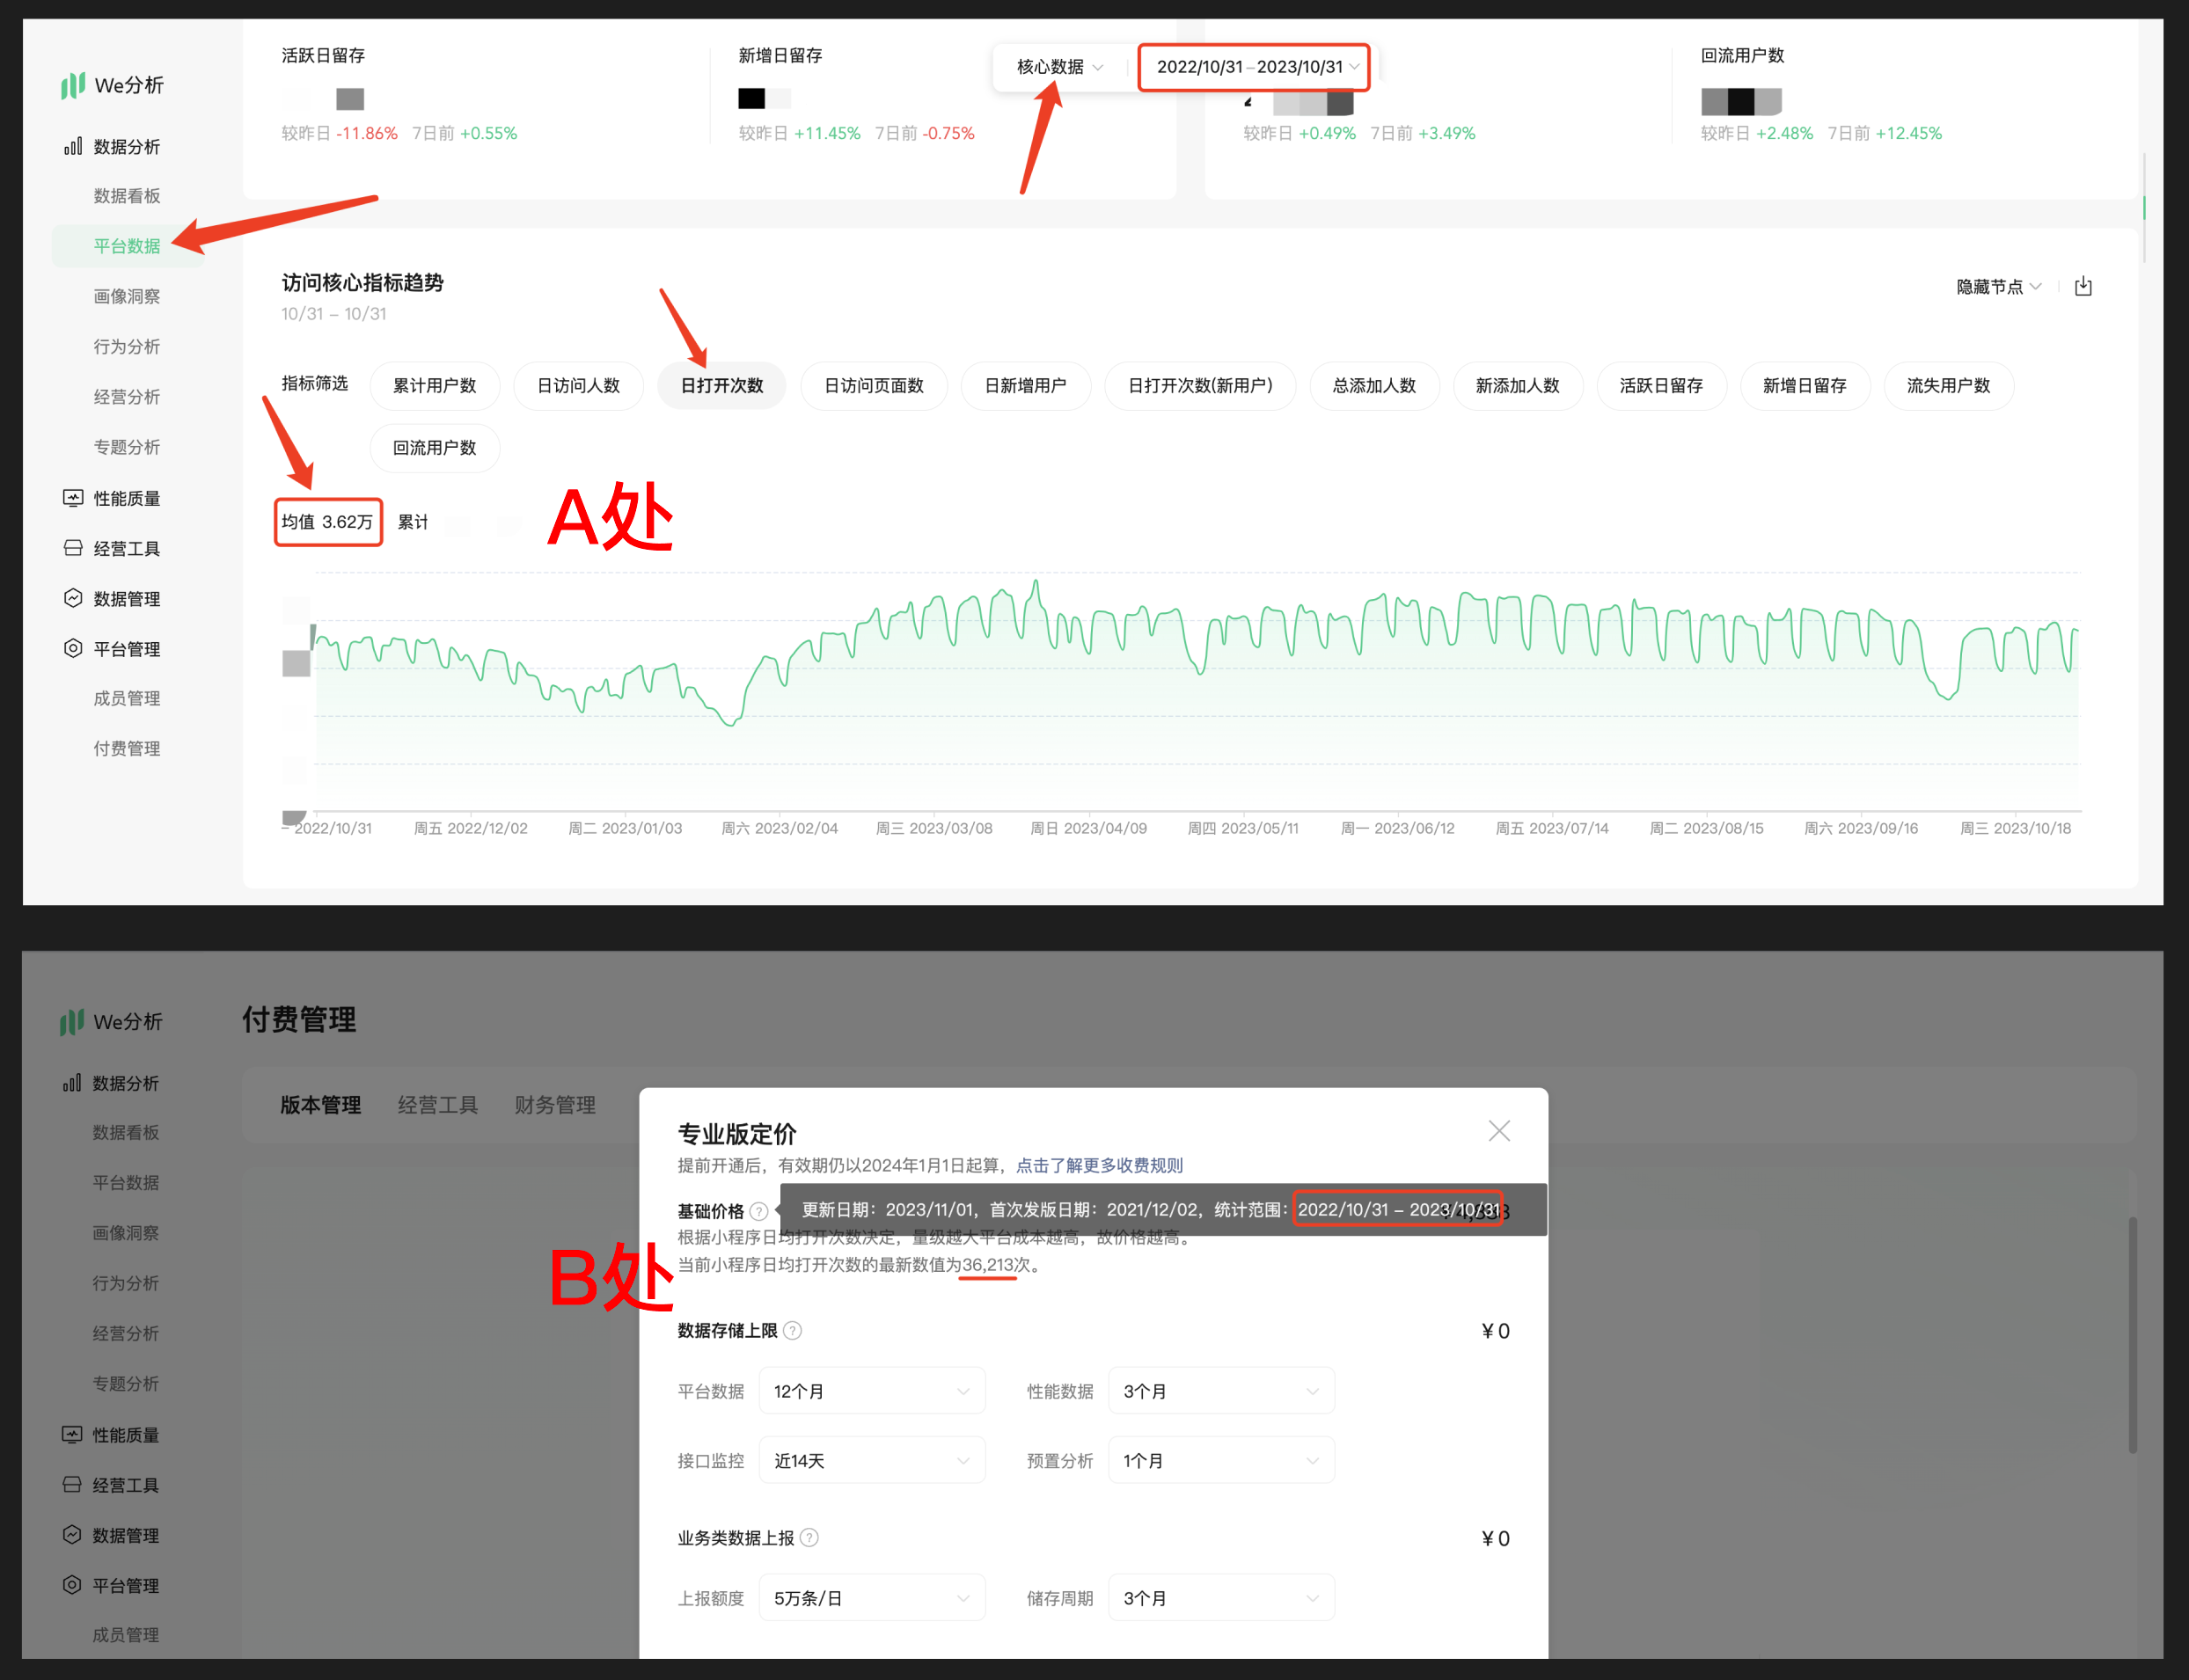This screenshot has height=1680, width=2189.
Task: Expand the 平台数据 12个月 storage dropdown
Action: coord(871,1391)
